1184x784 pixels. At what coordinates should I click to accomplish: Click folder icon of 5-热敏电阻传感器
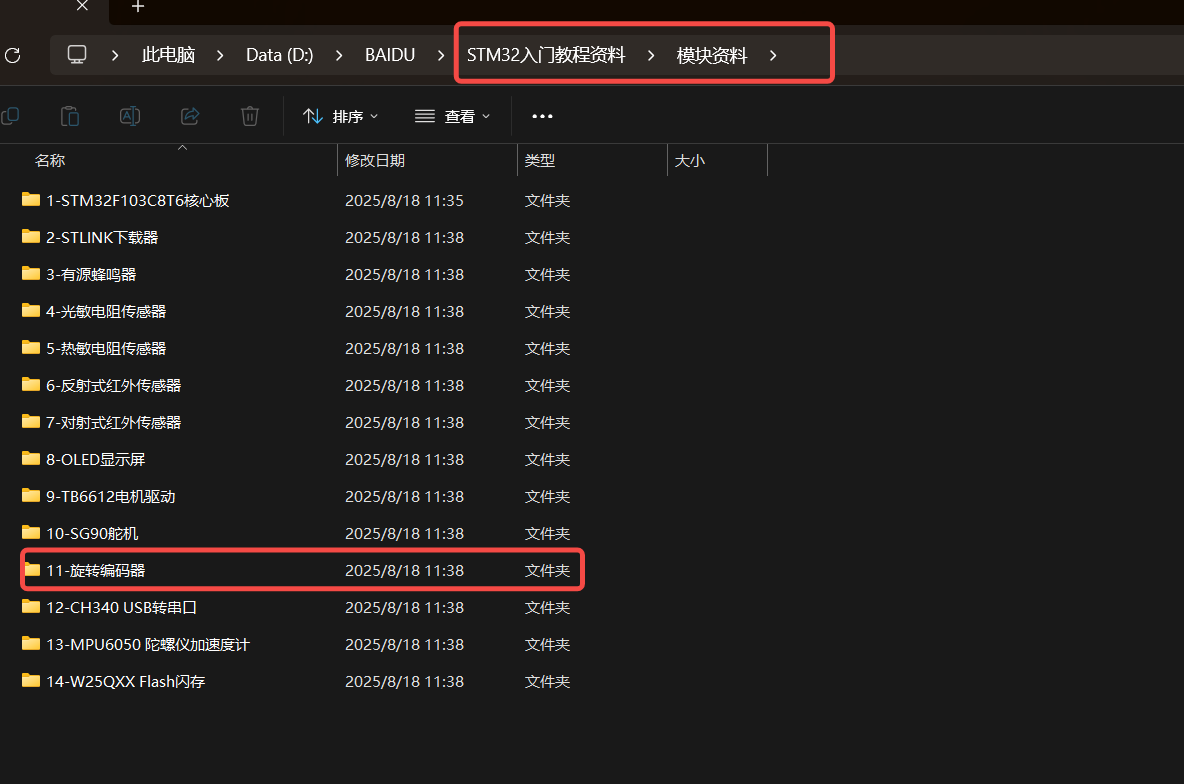(x=31, y=347)
